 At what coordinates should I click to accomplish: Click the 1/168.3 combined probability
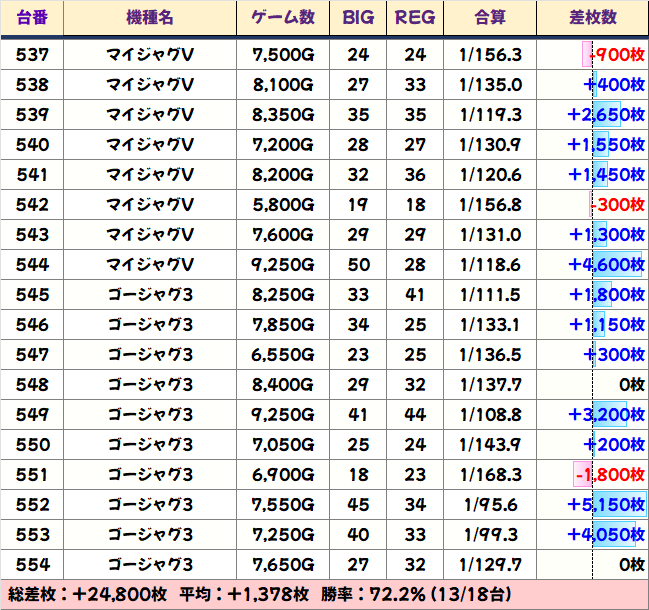[490, 475]
